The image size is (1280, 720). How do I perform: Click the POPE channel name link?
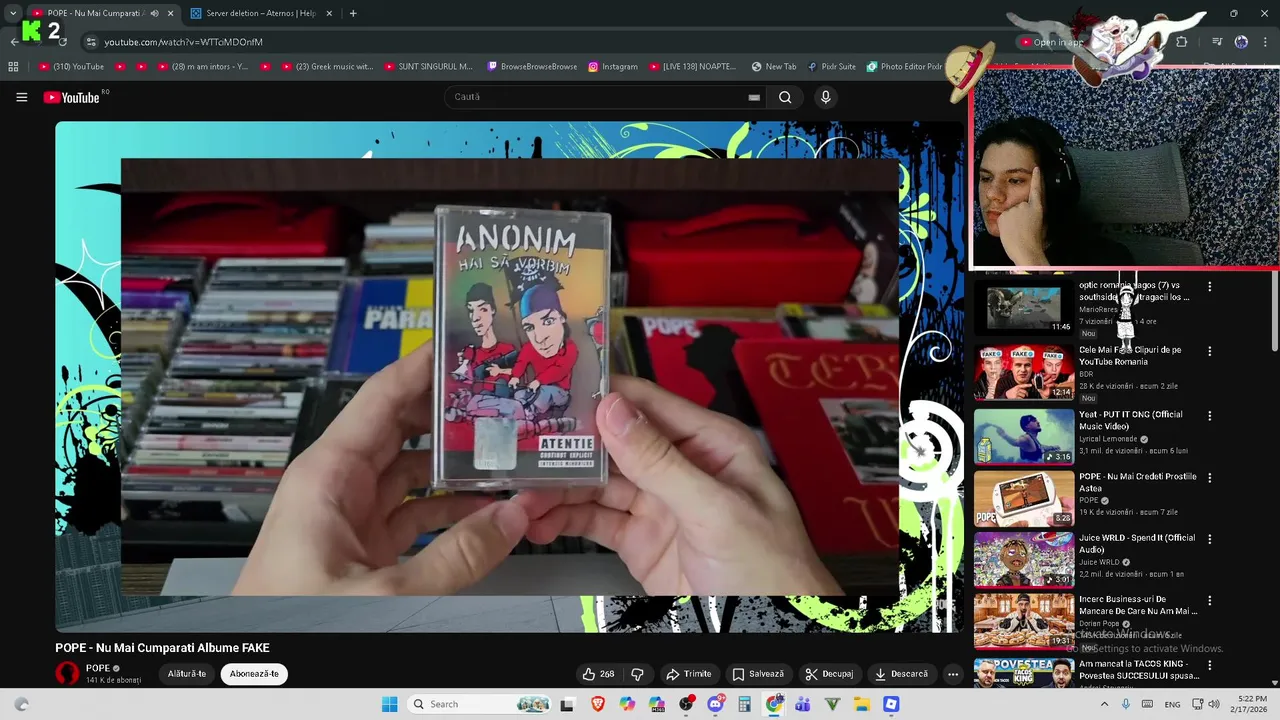[98, 668]
